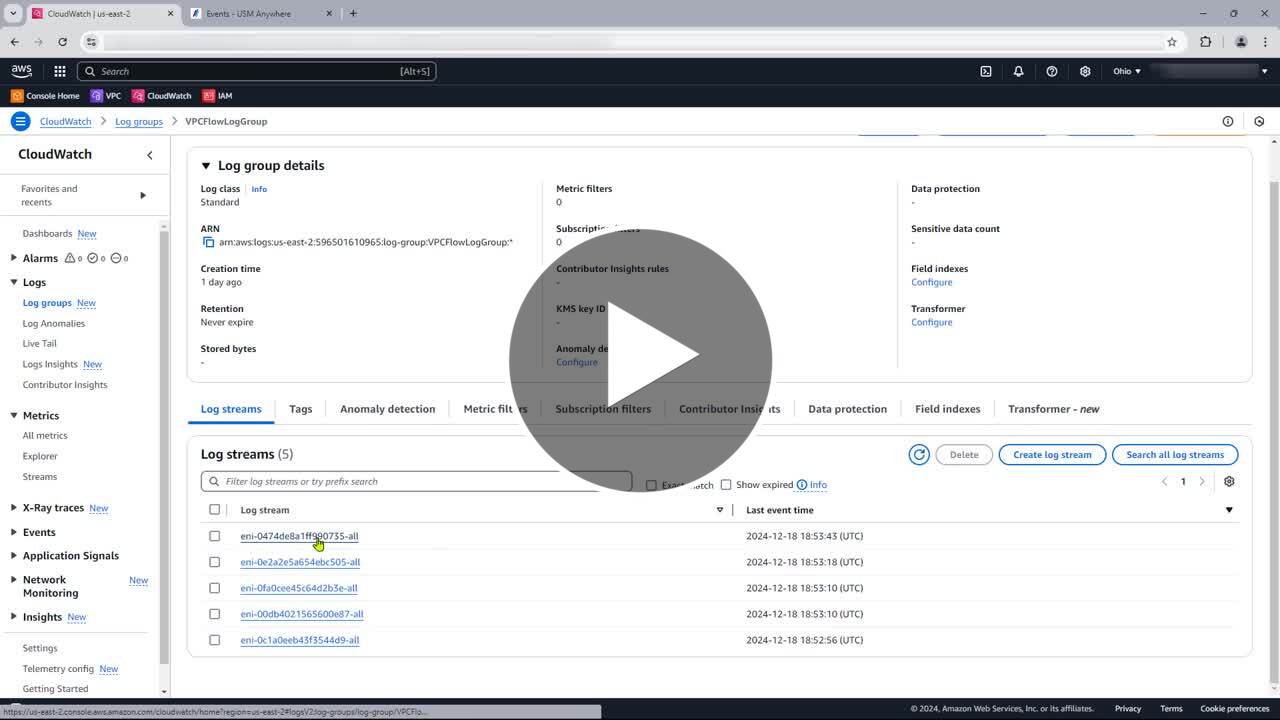Collapse the Log group details section
1280x720 pixels.
tap(206, 166)
